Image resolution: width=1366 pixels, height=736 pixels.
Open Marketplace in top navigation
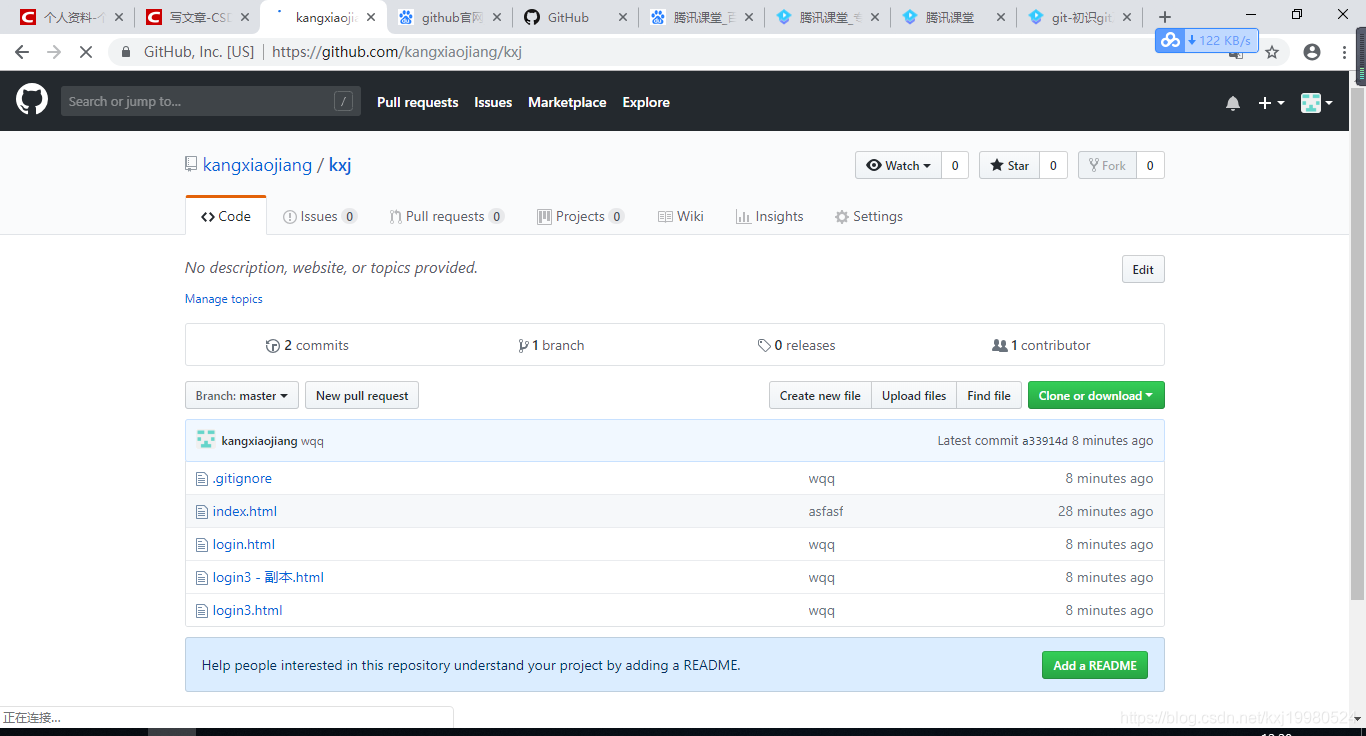point(567,102)
